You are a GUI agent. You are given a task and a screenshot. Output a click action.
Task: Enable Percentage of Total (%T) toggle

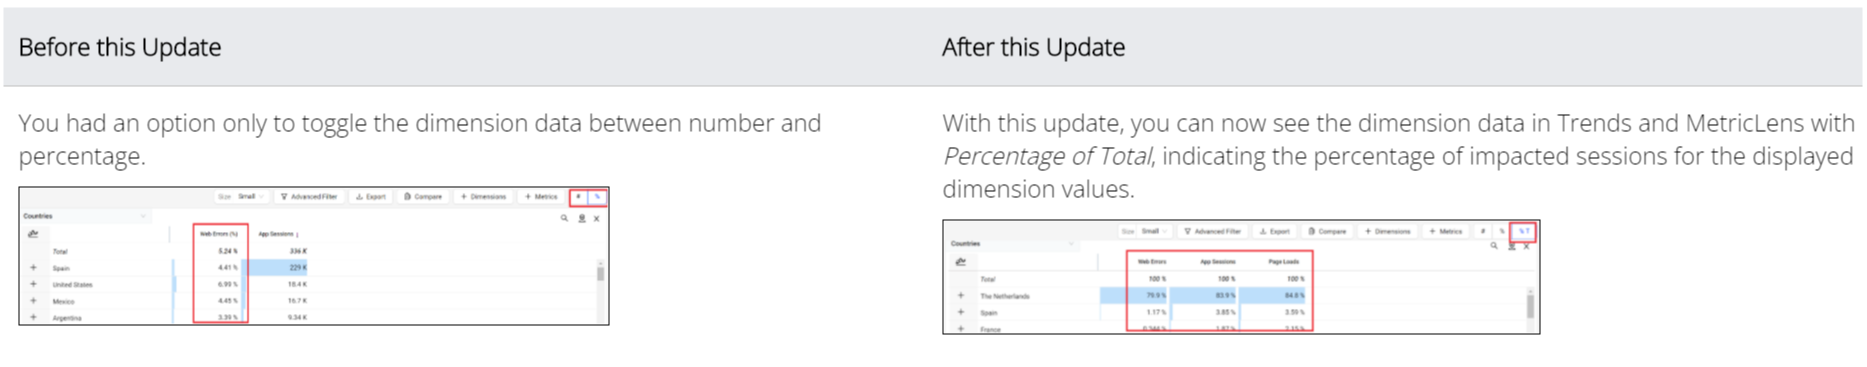point(1523,231)
